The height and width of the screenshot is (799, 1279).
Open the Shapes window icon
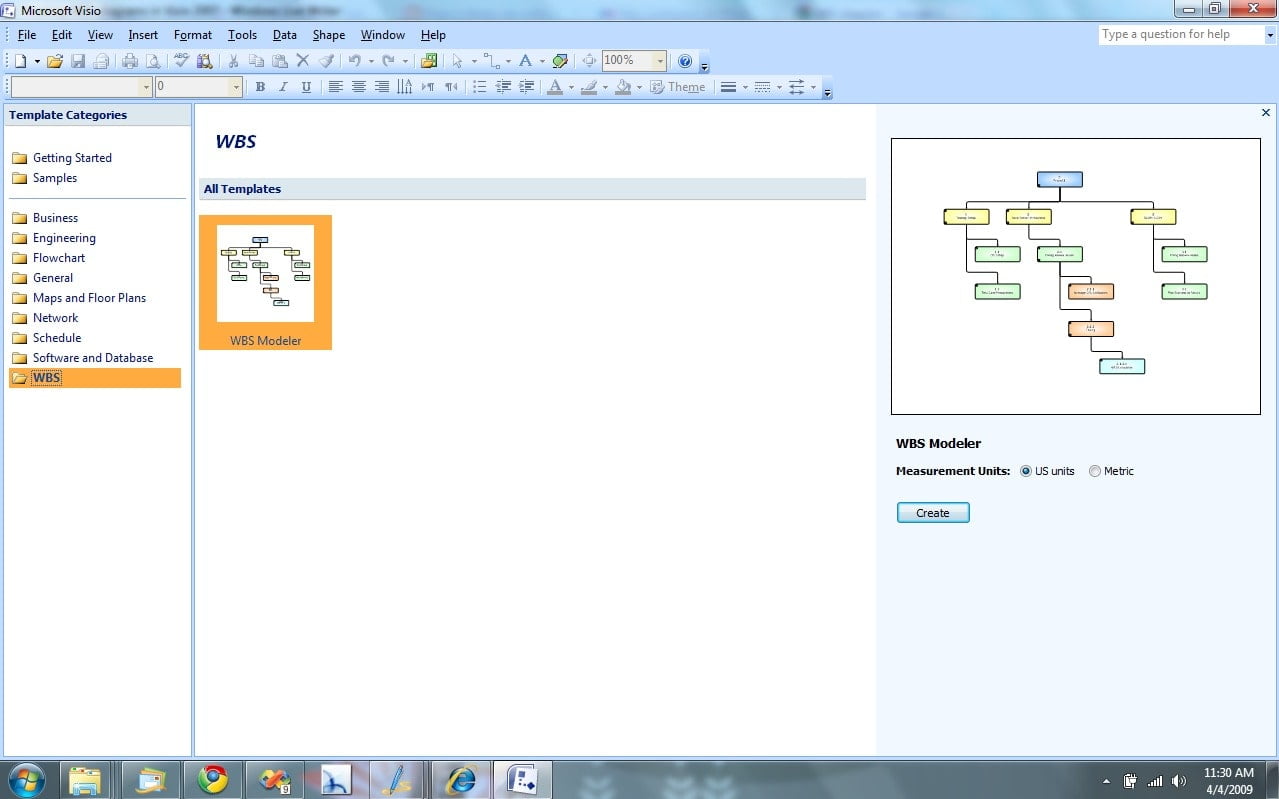tap(430, 61)
